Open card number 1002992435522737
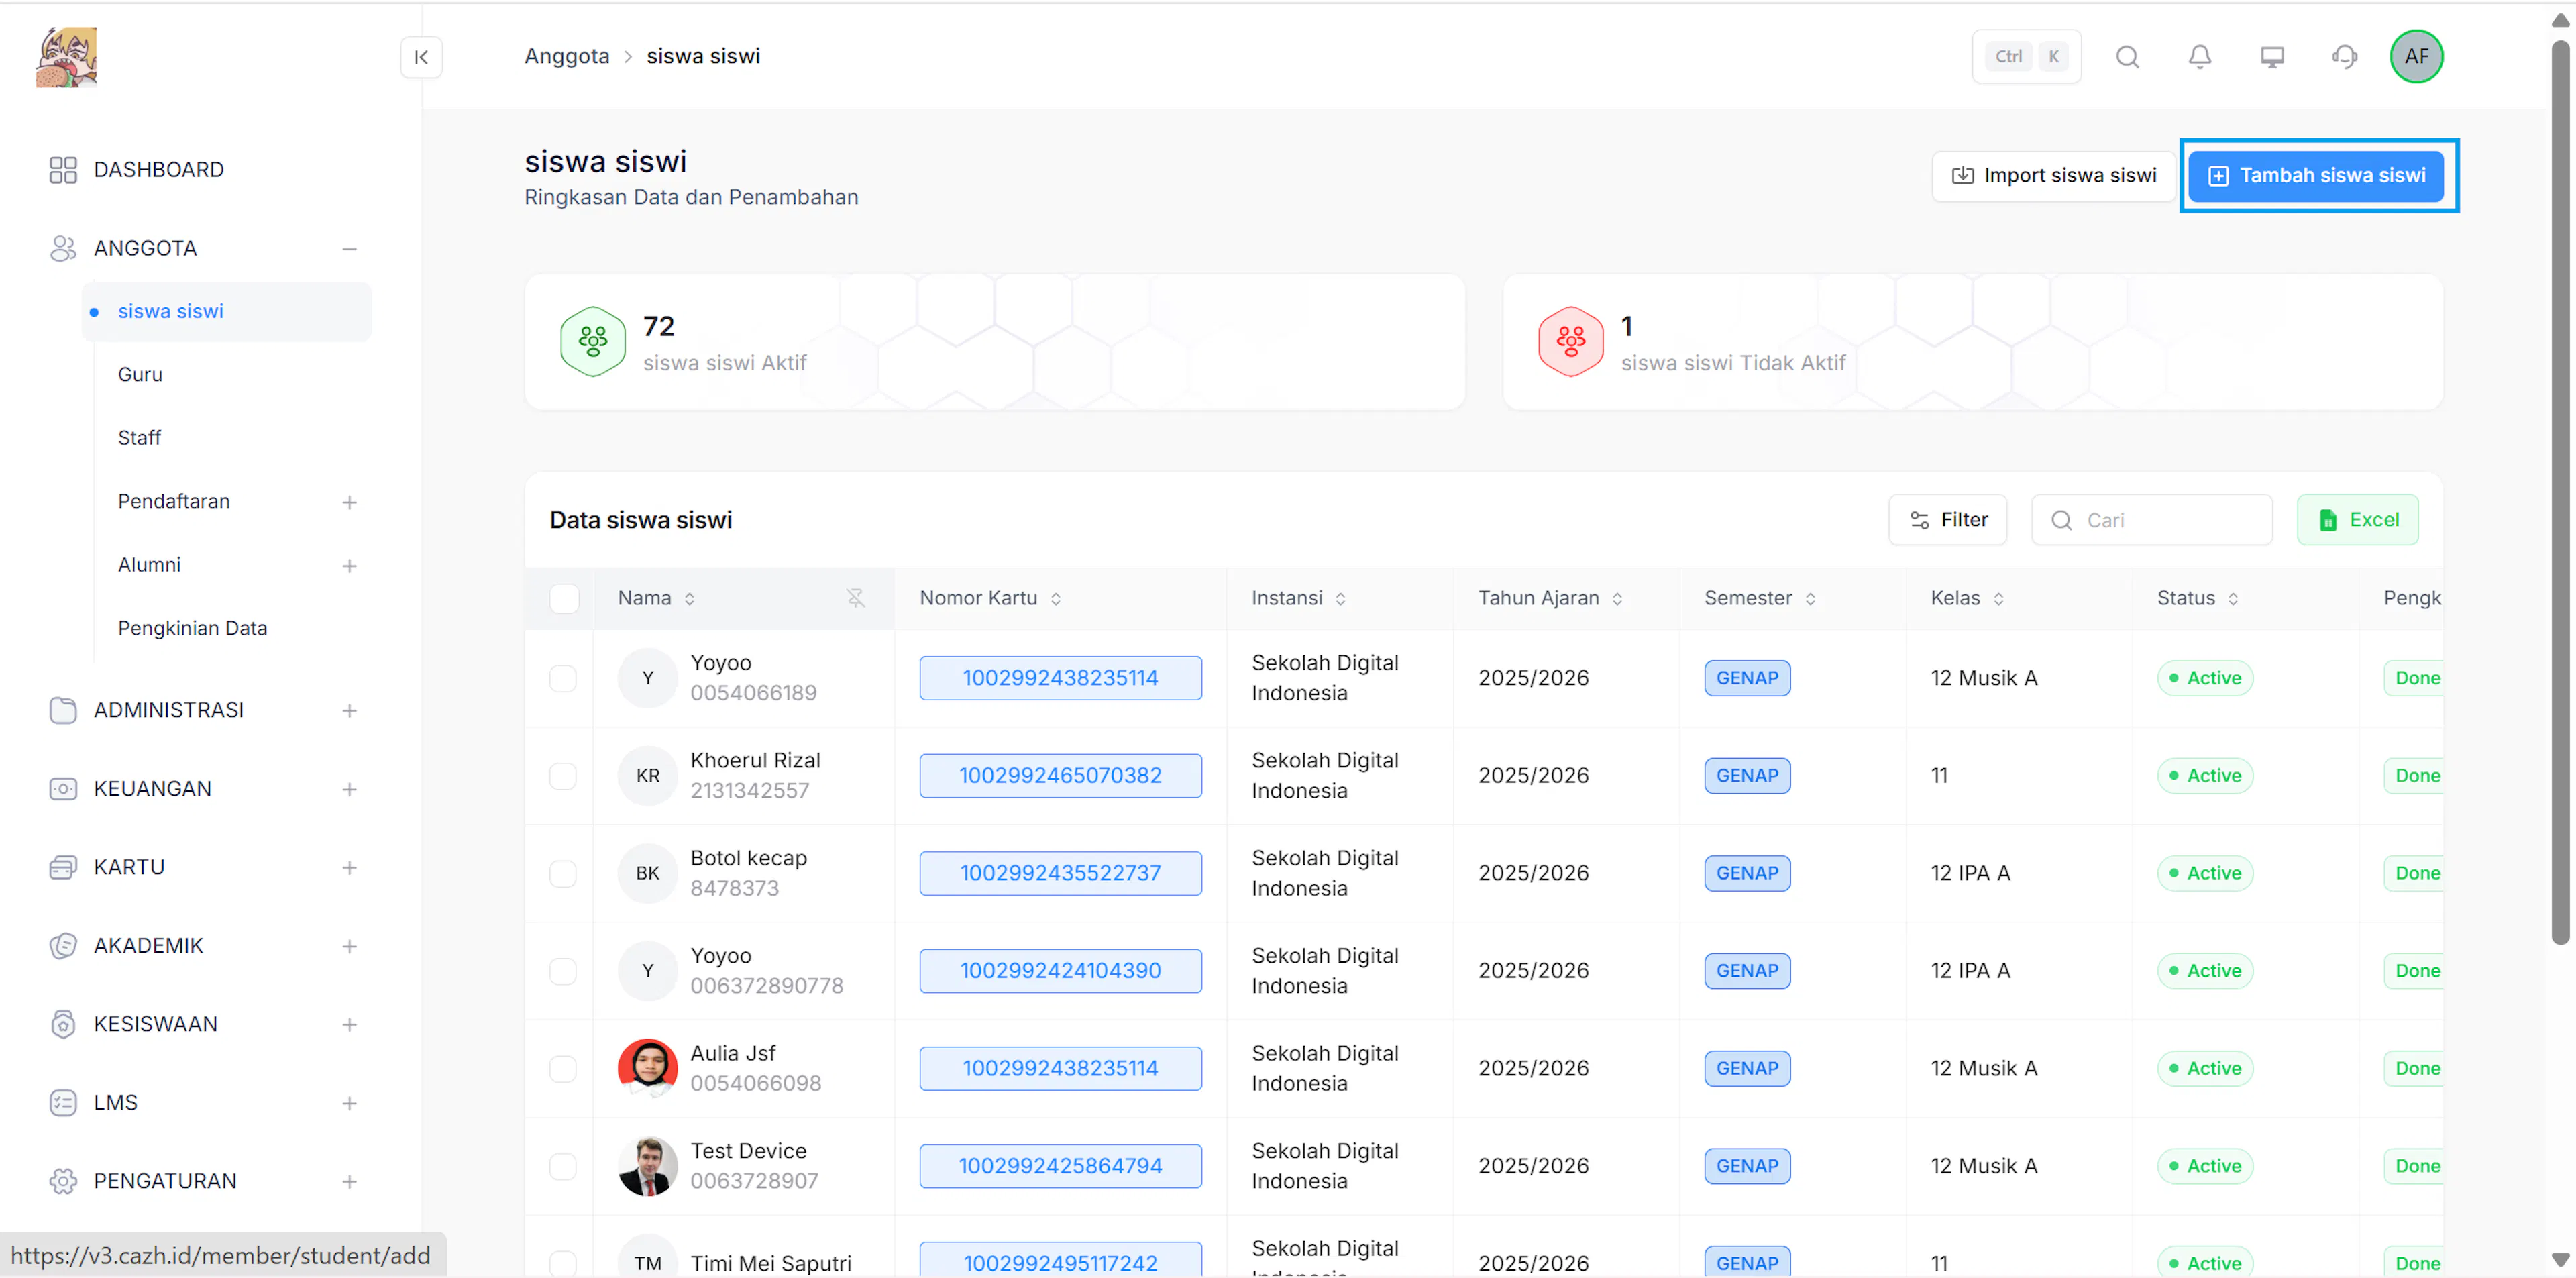 point(1060,873)
